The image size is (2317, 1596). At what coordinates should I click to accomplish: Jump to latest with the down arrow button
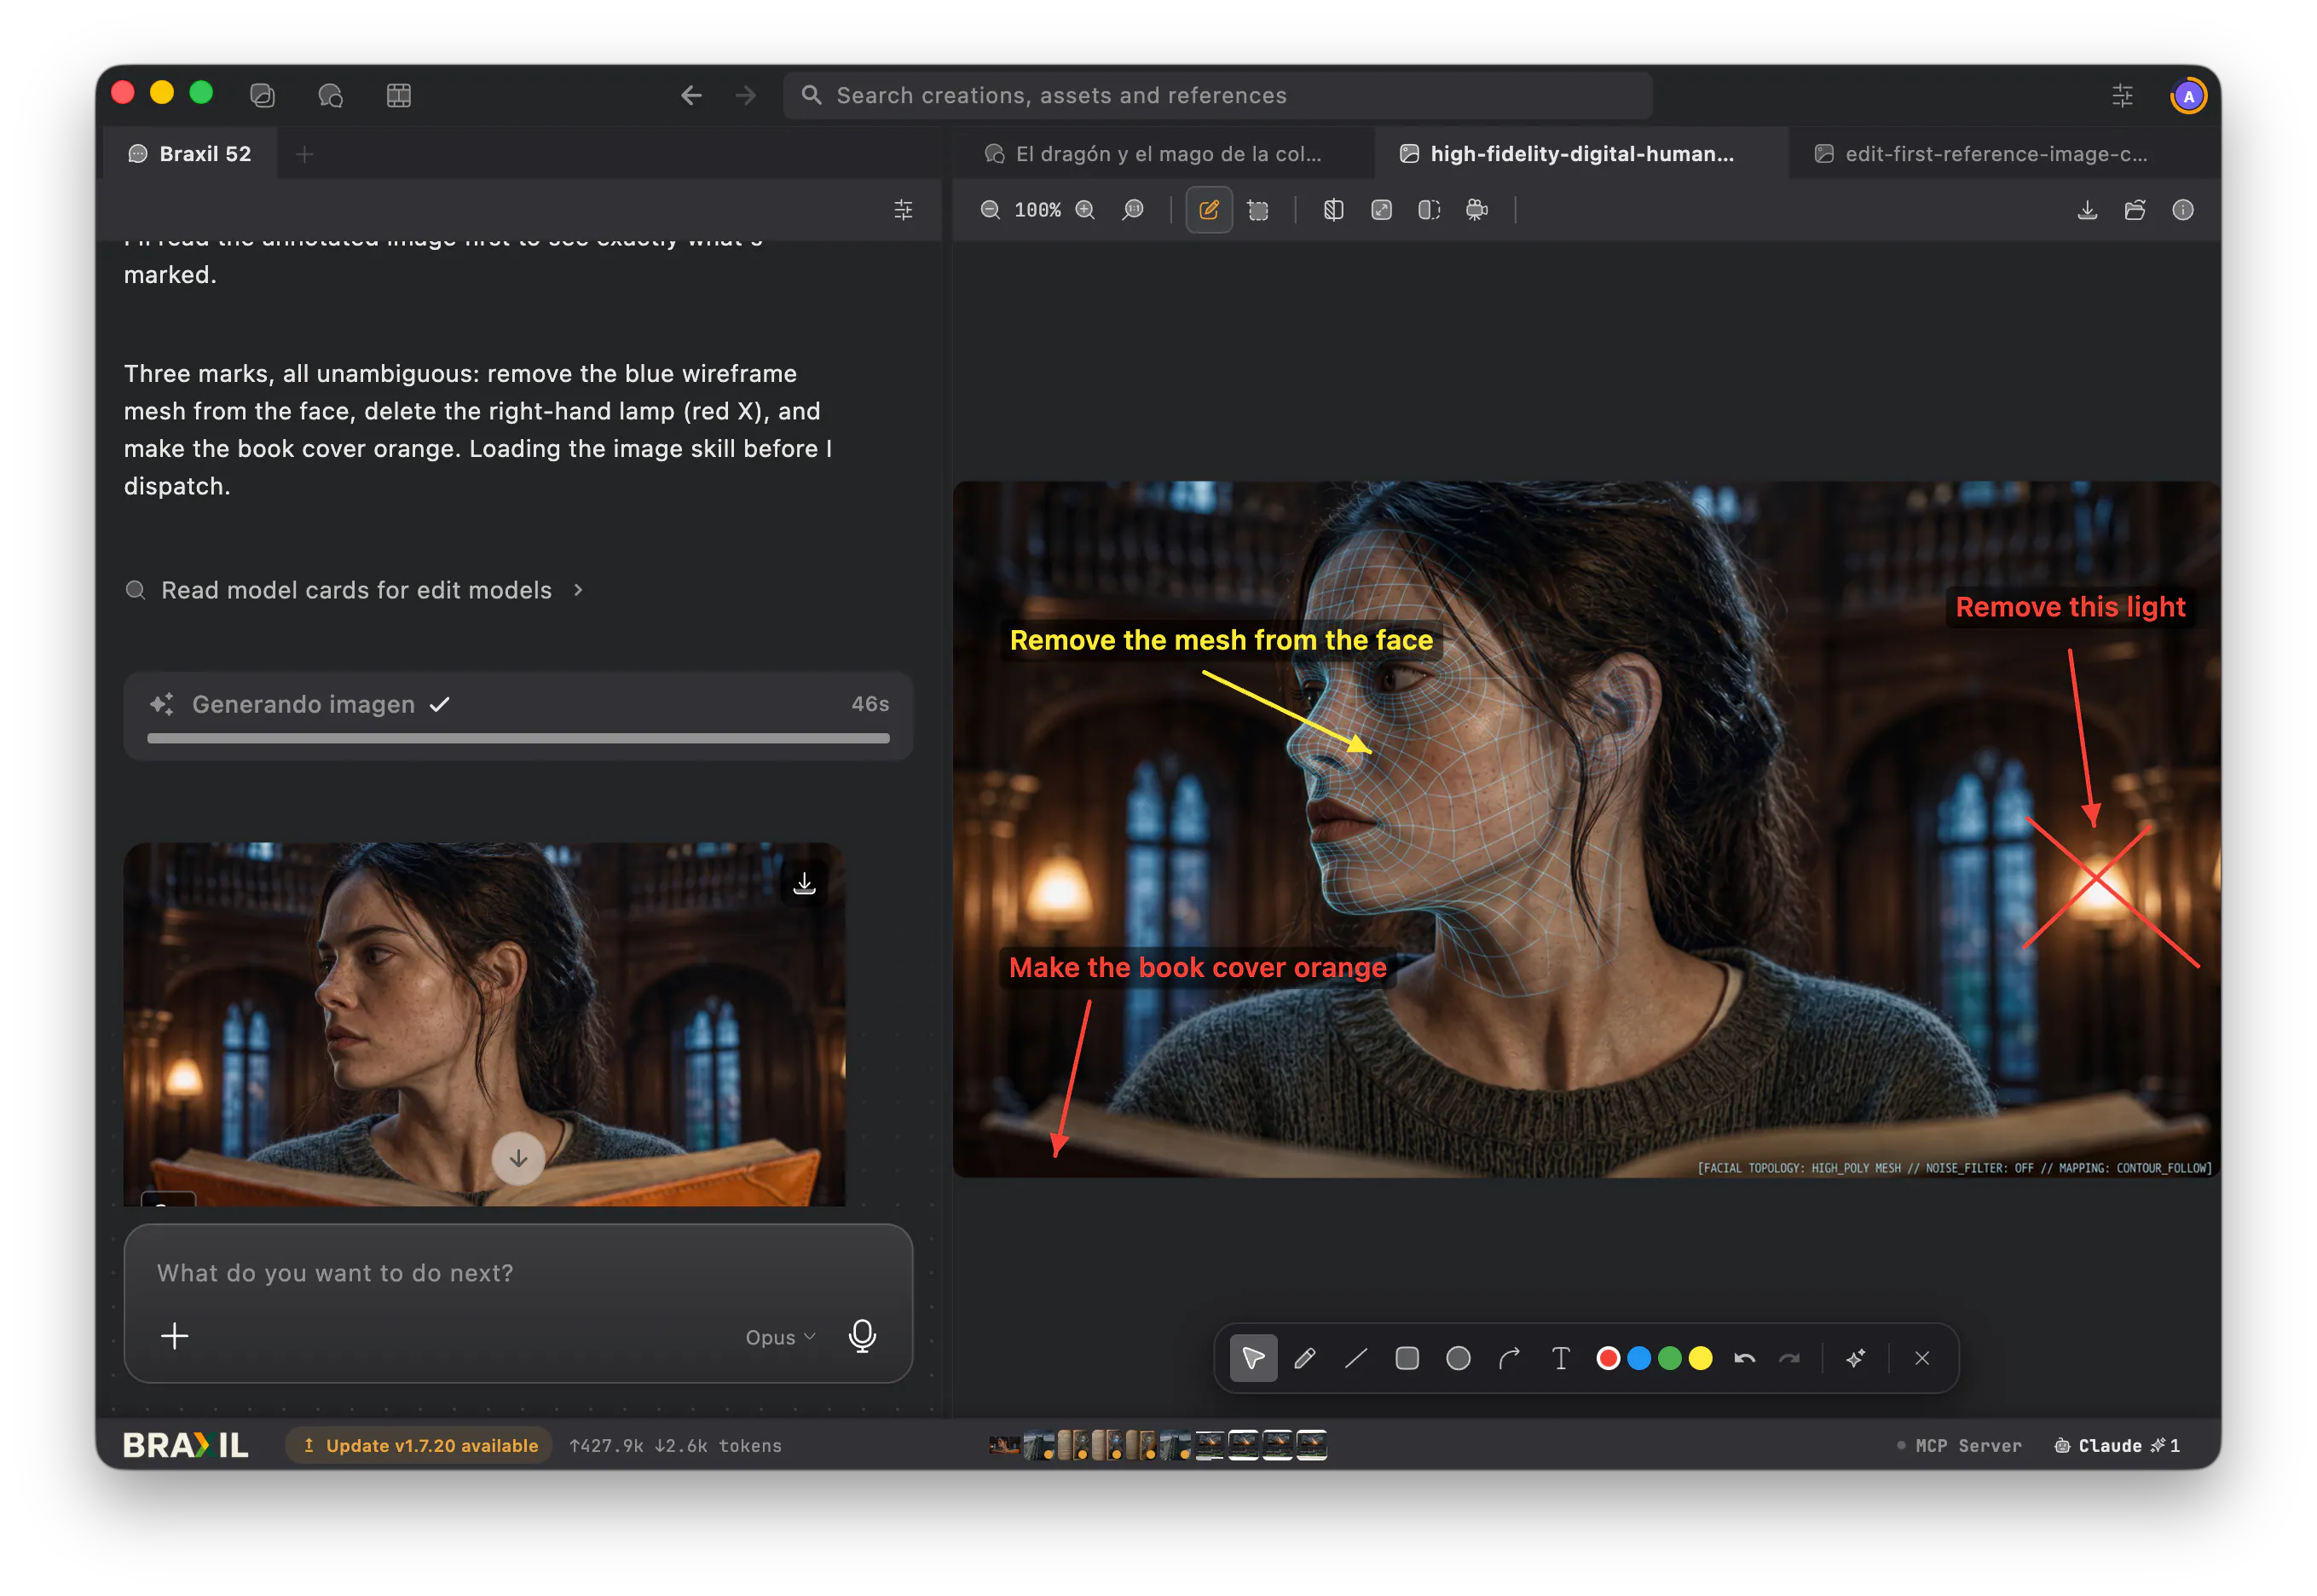[x=518, y=1158]
